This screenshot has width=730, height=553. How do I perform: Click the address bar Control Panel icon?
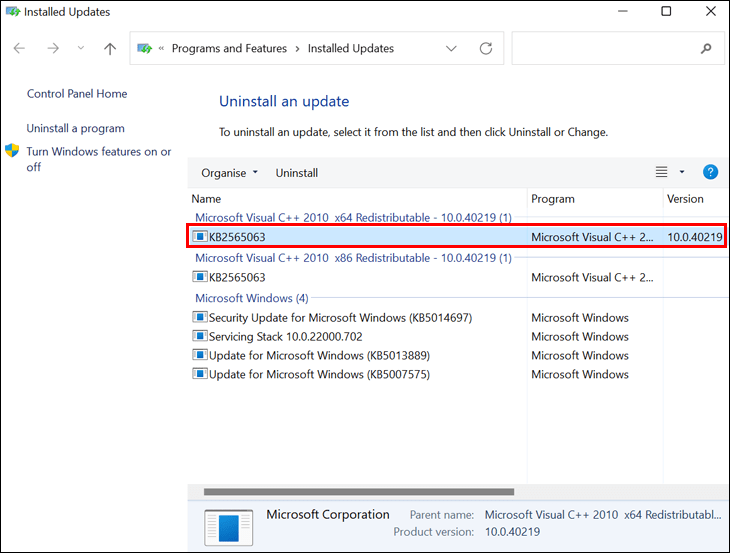[145, 48]
